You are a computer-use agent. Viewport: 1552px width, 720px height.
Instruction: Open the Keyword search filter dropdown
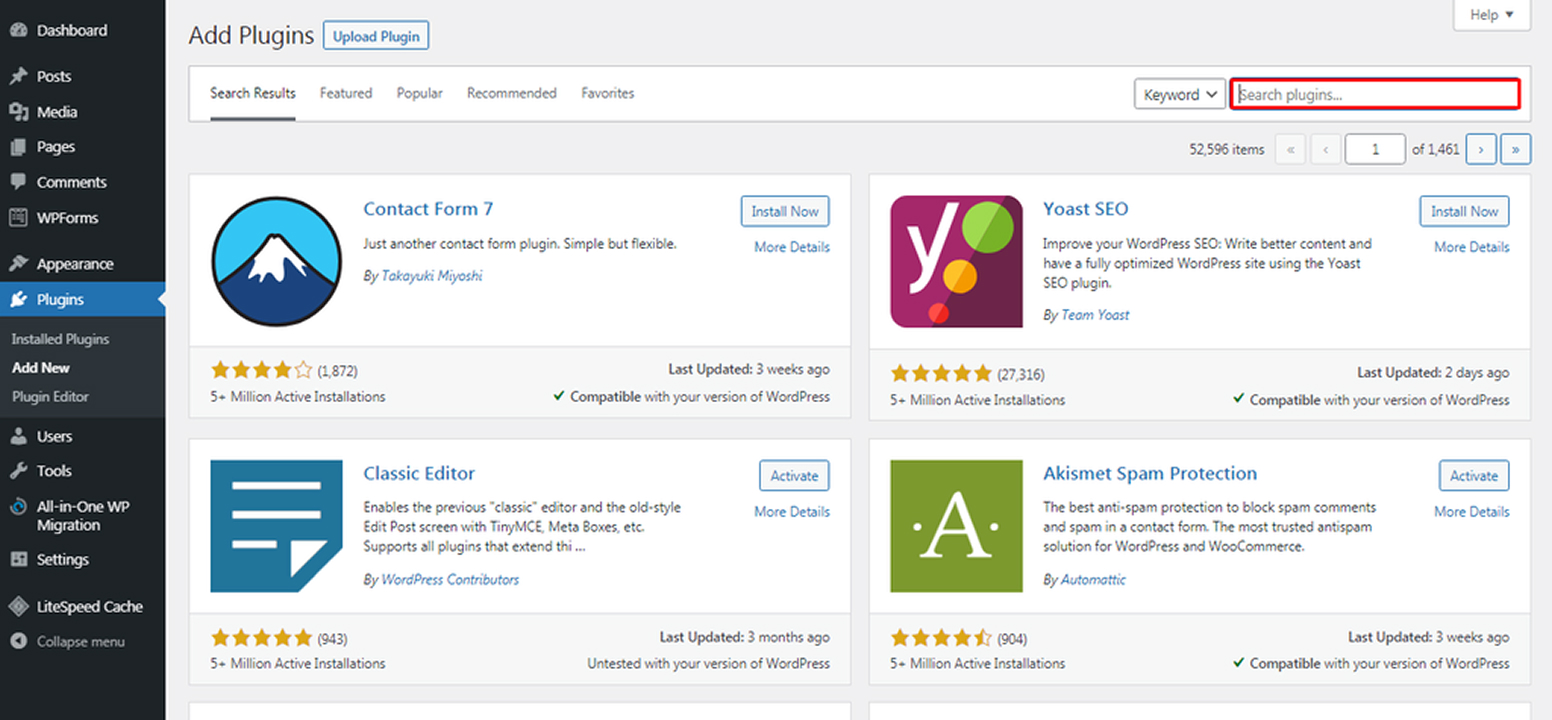click(1178, 93)
